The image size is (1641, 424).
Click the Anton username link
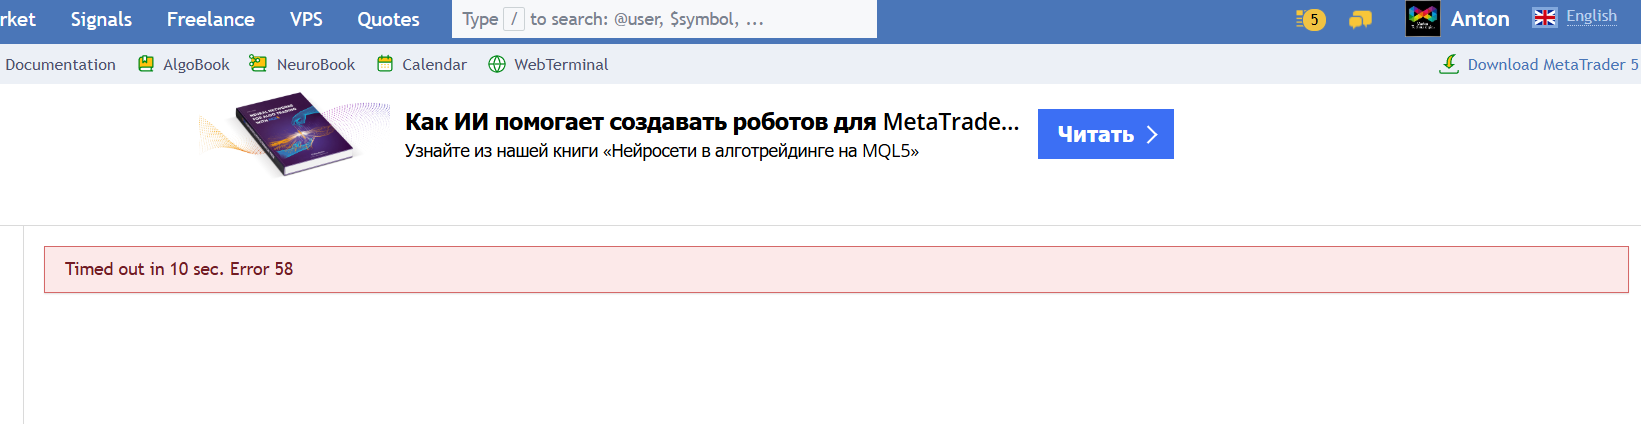pos(1480,19)
